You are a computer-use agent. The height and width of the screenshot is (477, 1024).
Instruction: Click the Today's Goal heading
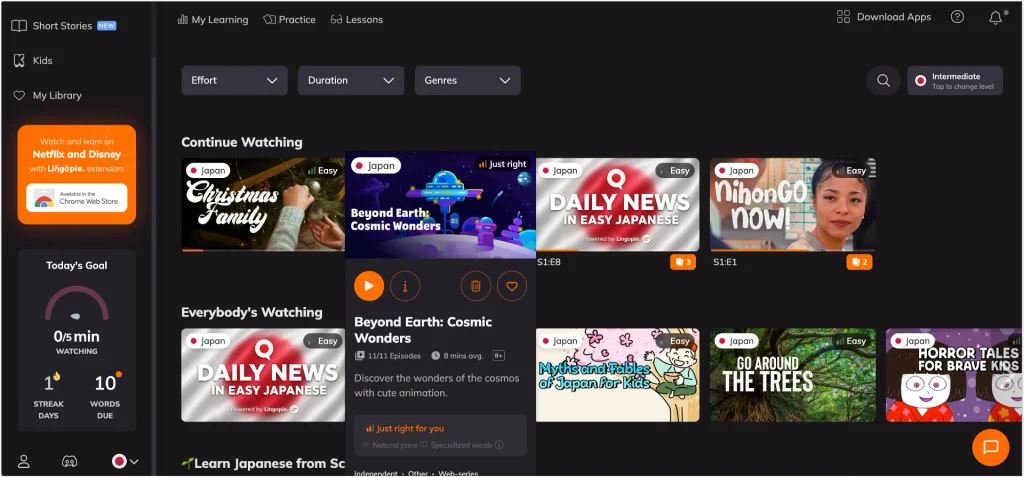[77, 265]
